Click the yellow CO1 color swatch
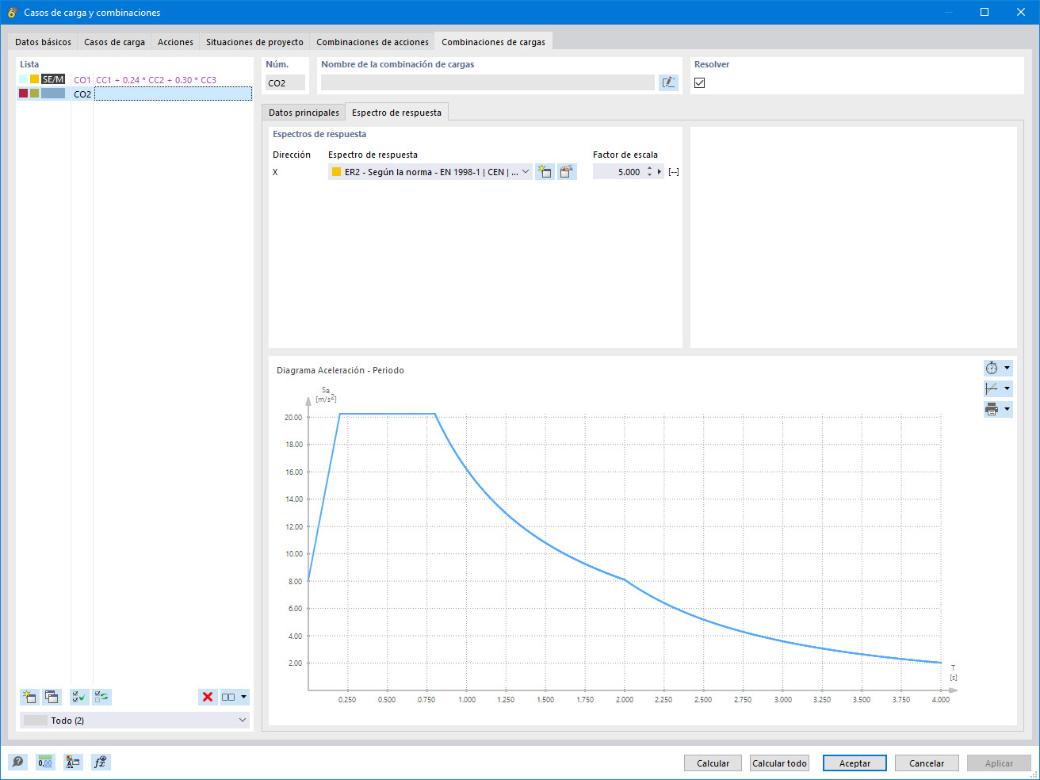The height and width of the screenshot is (780, 1040). click(34, 79)
